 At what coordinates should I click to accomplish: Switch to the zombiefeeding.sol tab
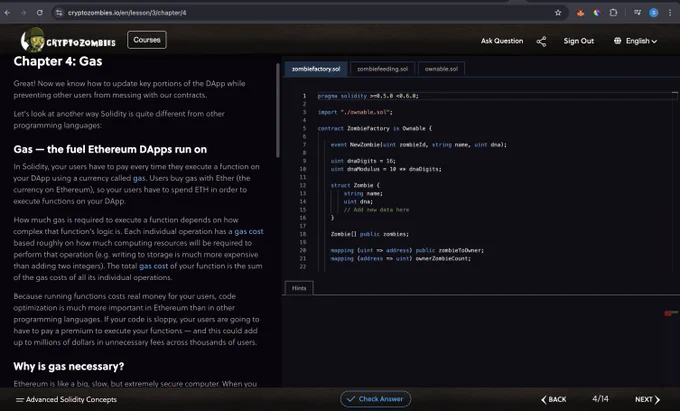382,69
